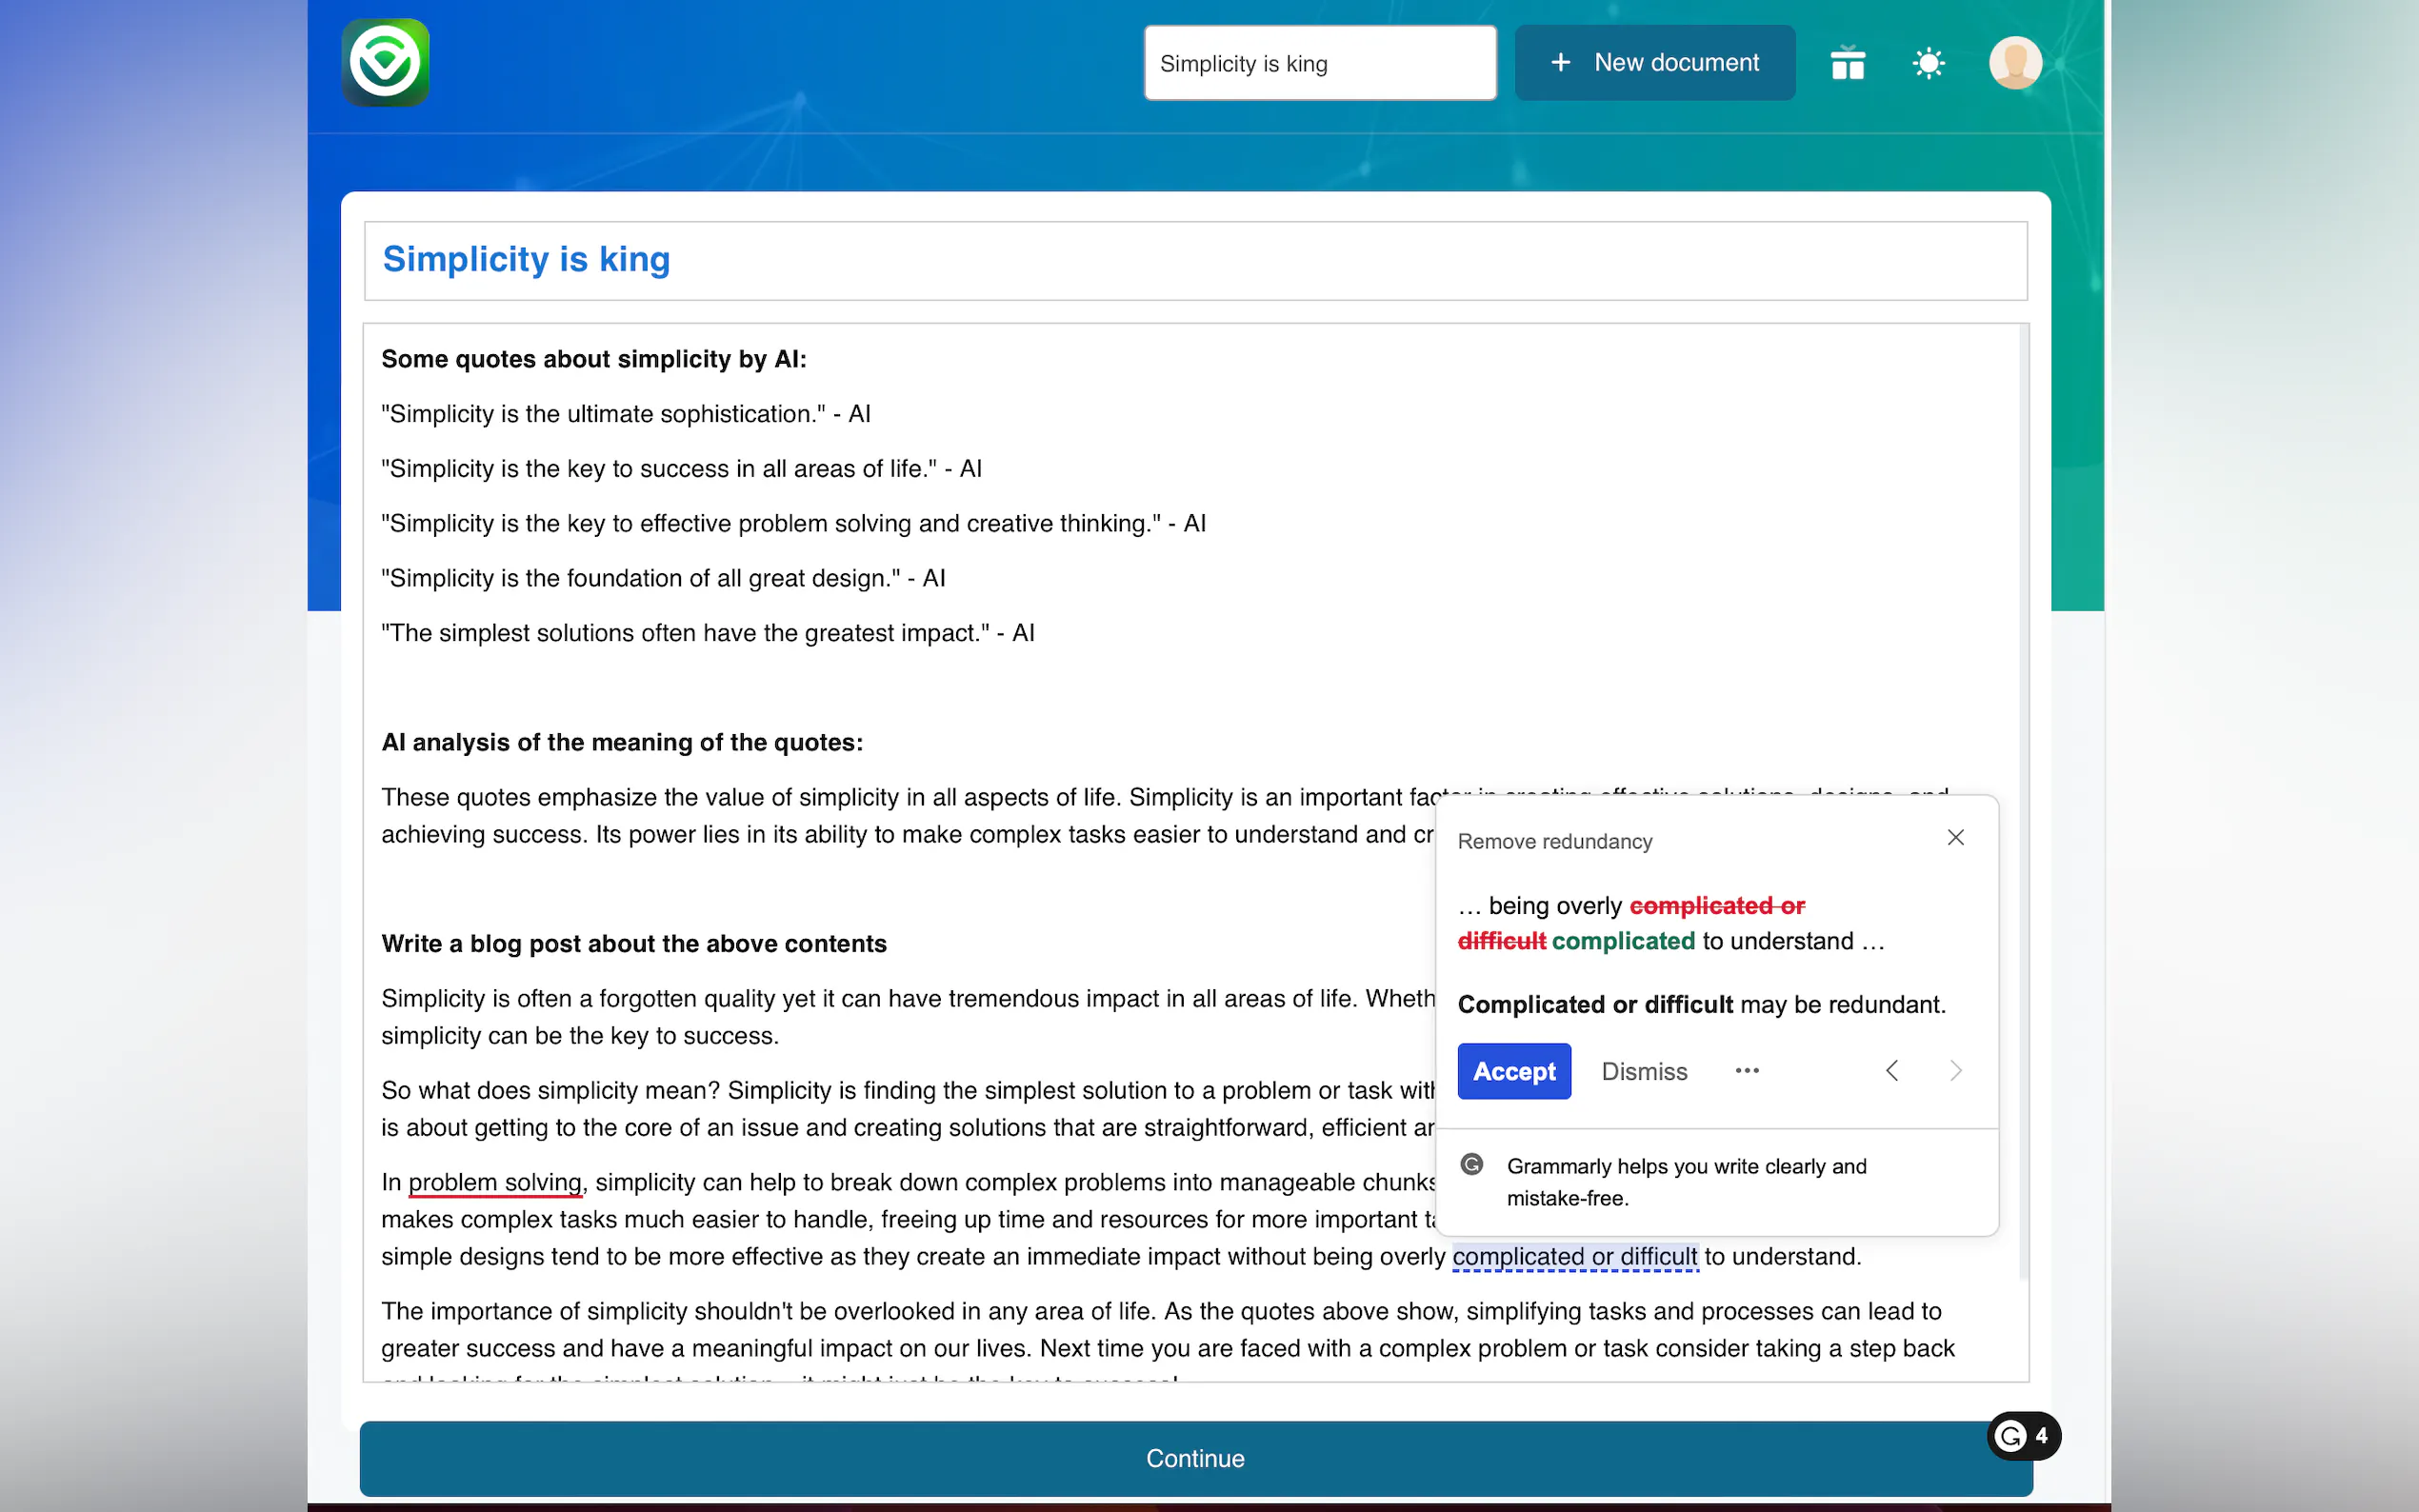Click the Continue button
Image resolution: width=2419 pixels, height=1512 pixels.
[1196, 1459]
